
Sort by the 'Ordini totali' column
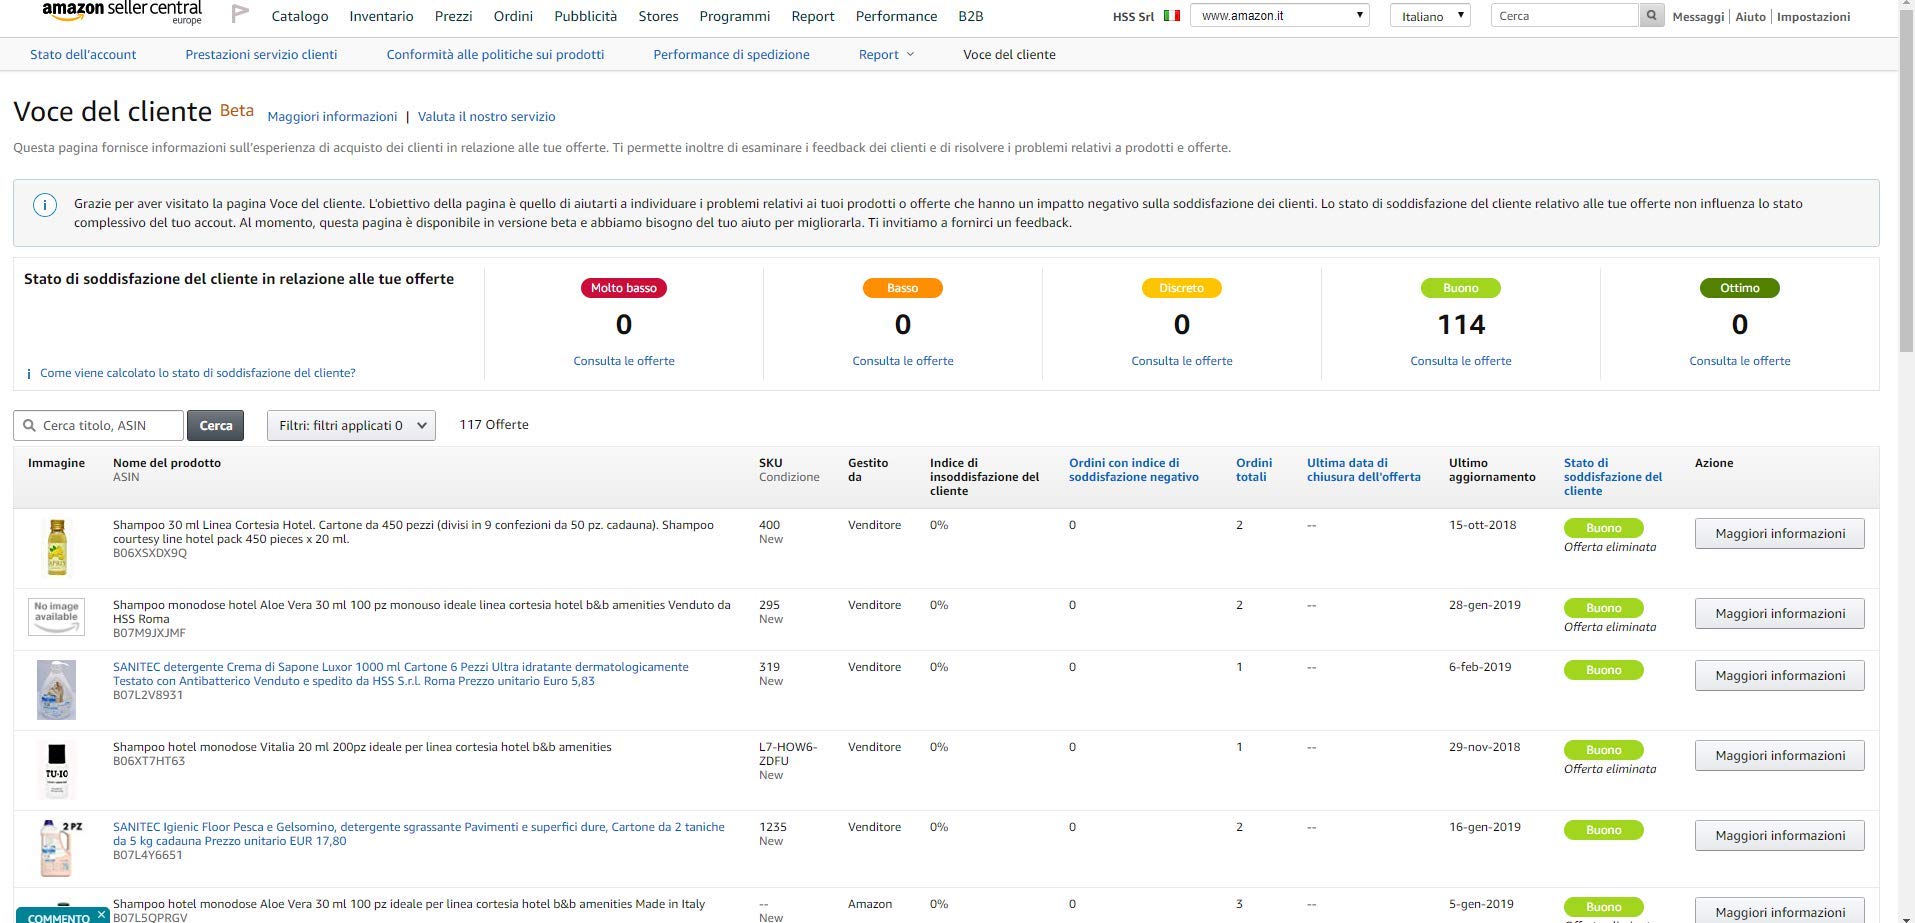coord(1254,470)
